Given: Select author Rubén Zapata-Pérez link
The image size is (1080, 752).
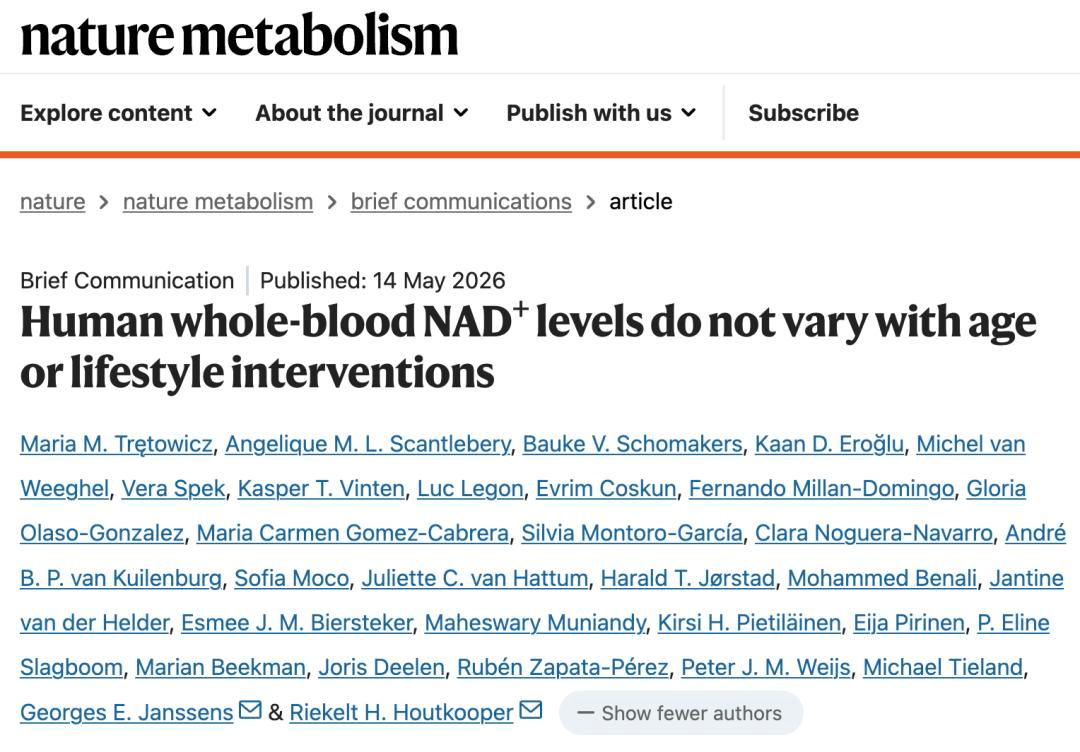Looking at the screenshot, I should tap(563, 667).
